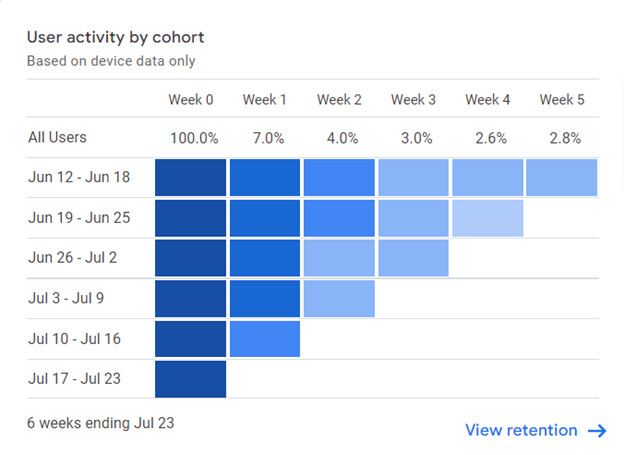Click the Week 0 column header
The image size is (624, 455).
(x=191, y=100)
